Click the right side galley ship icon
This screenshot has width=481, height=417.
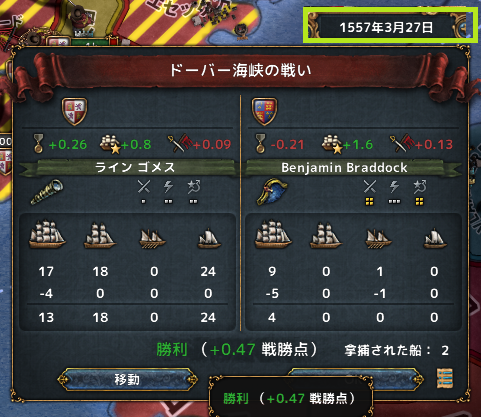coord(378,239)
